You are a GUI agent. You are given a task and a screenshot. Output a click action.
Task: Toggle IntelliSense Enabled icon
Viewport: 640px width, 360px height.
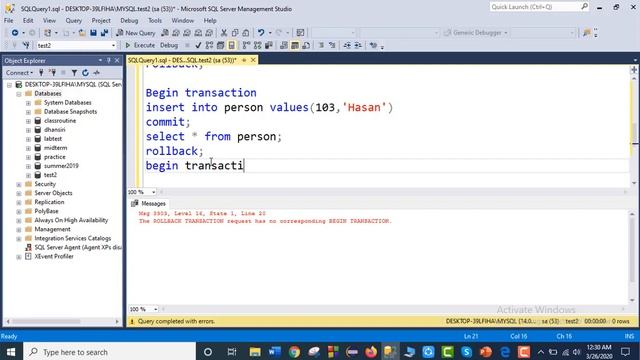tap(231, 45)
